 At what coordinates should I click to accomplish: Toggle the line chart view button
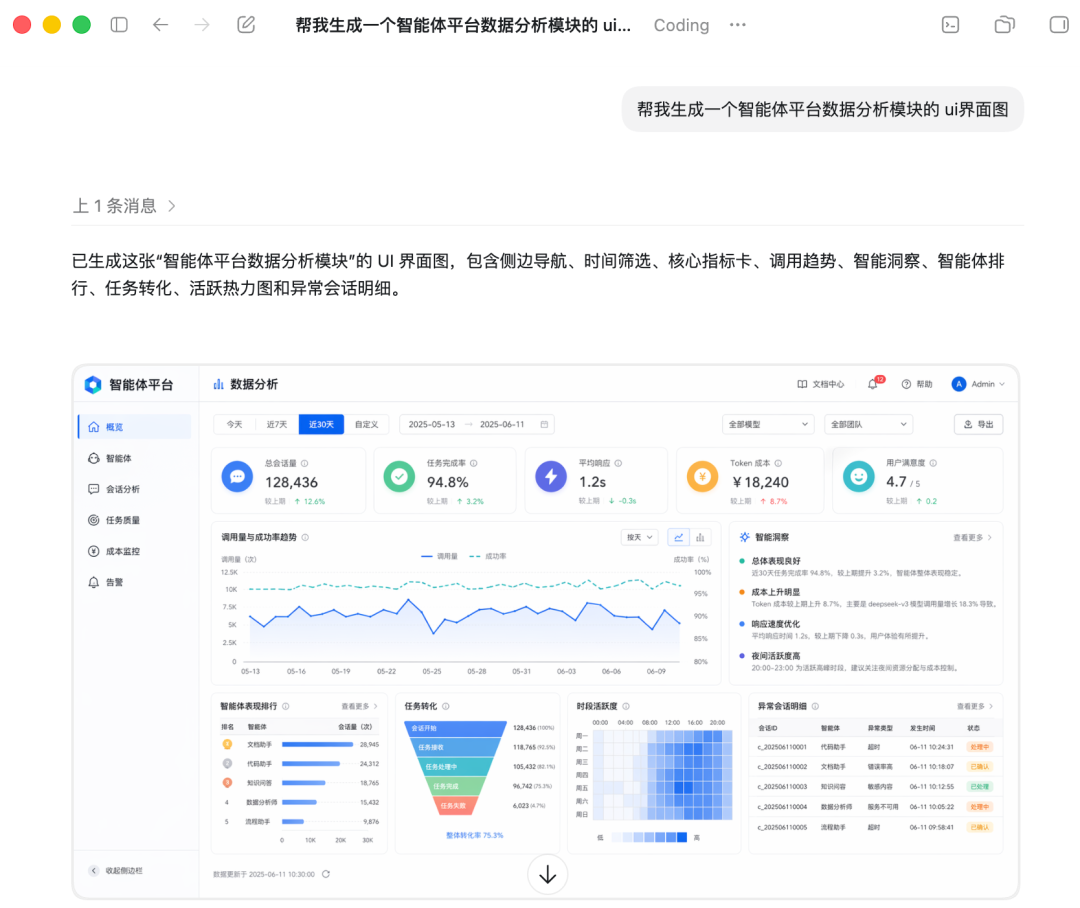point(678,537)
